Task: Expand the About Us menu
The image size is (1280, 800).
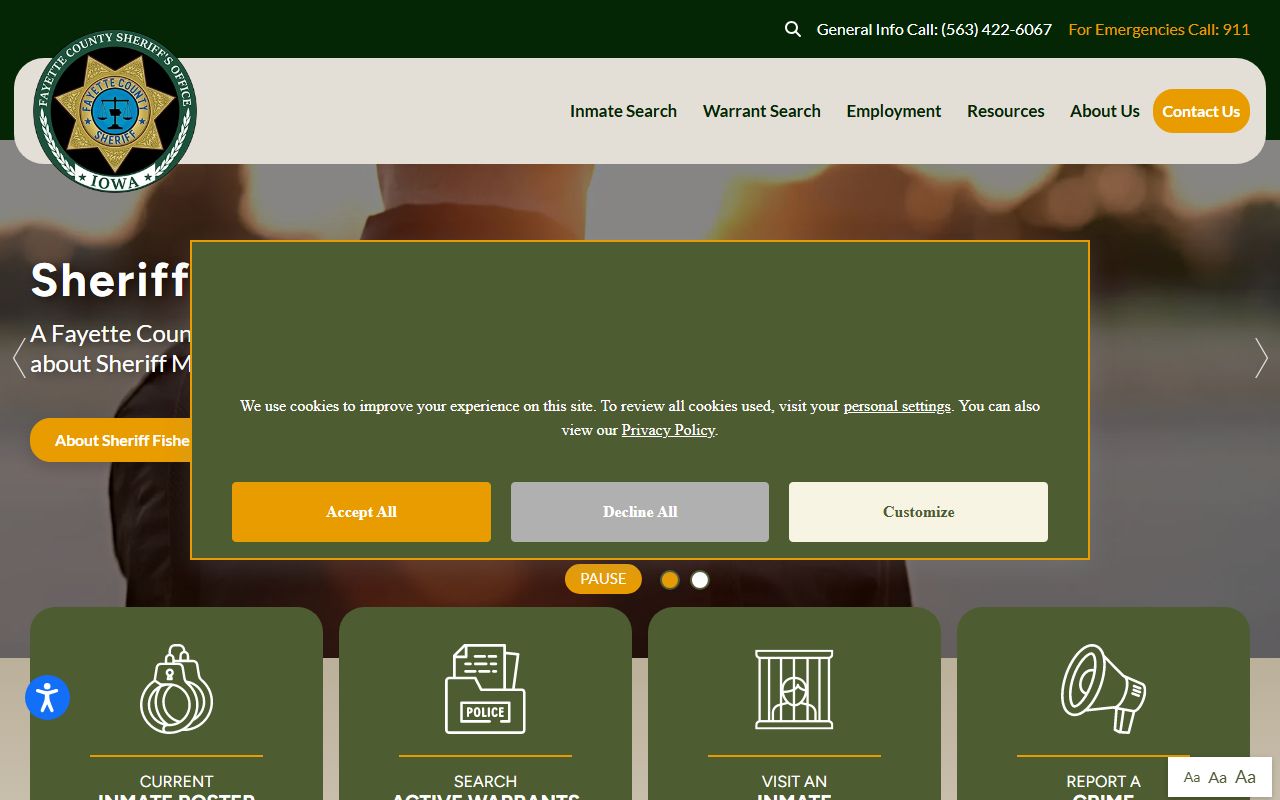Action: 1104,111
